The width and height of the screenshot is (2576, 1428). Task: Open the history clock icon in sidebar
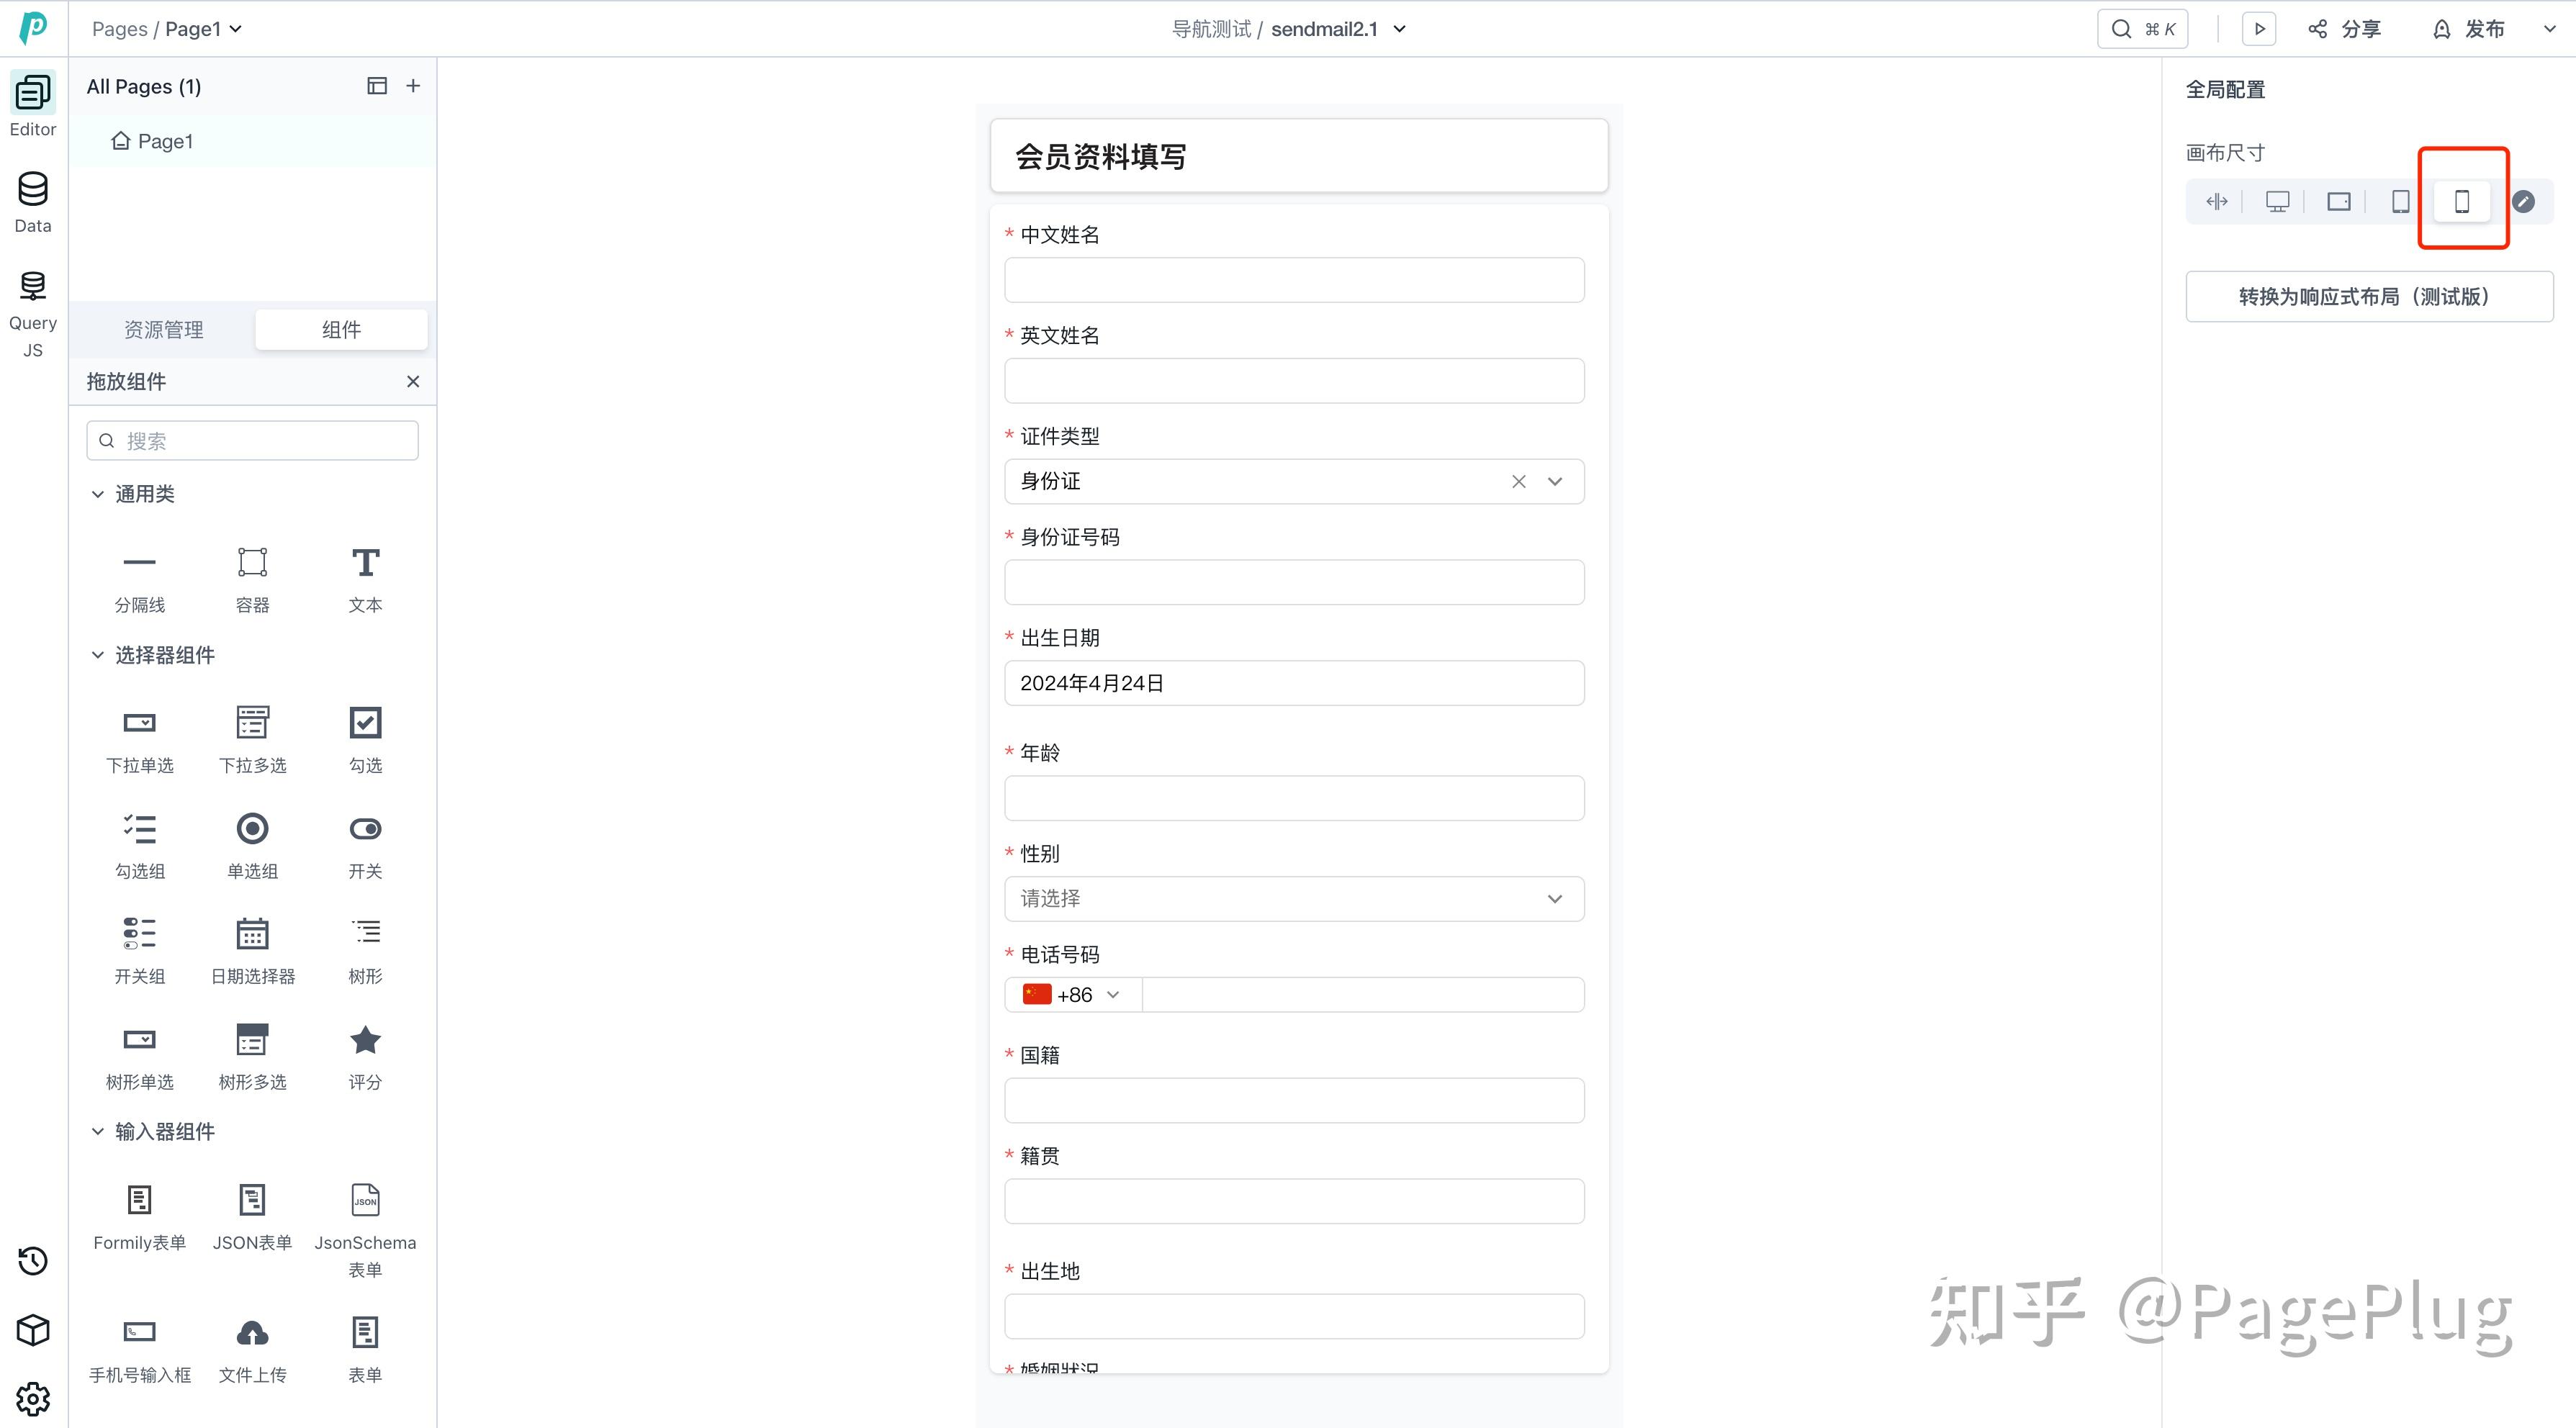[x=33, y=1260]
